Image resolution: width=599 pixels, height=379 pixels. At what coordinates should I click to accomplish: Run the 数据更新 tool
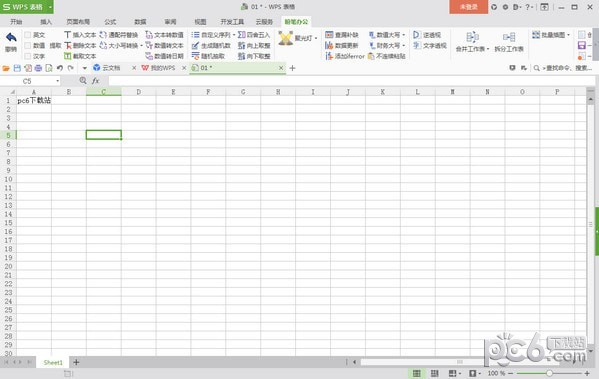tap(342, 45)
